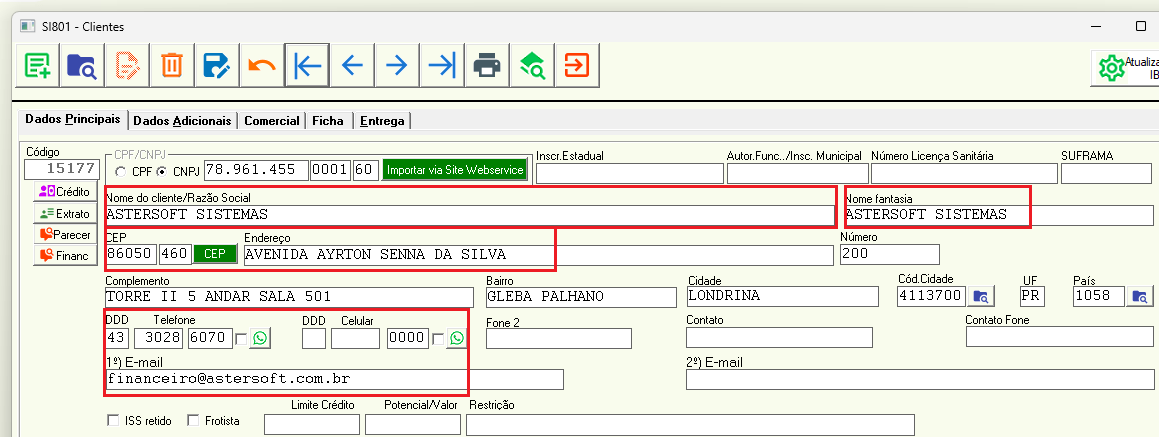Click the green CEP lookup button
The height and width of the screenshot is (437, 1159).
[215, 254]
